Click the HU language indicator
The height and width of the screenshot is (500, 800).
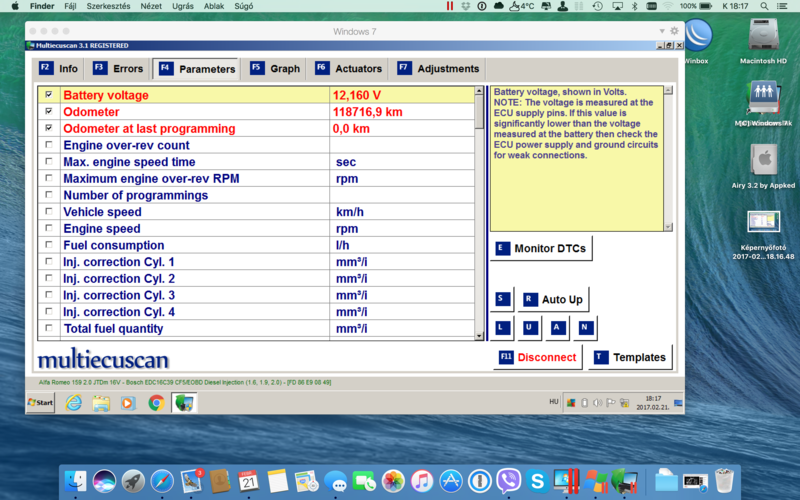[x=554, y=402]
